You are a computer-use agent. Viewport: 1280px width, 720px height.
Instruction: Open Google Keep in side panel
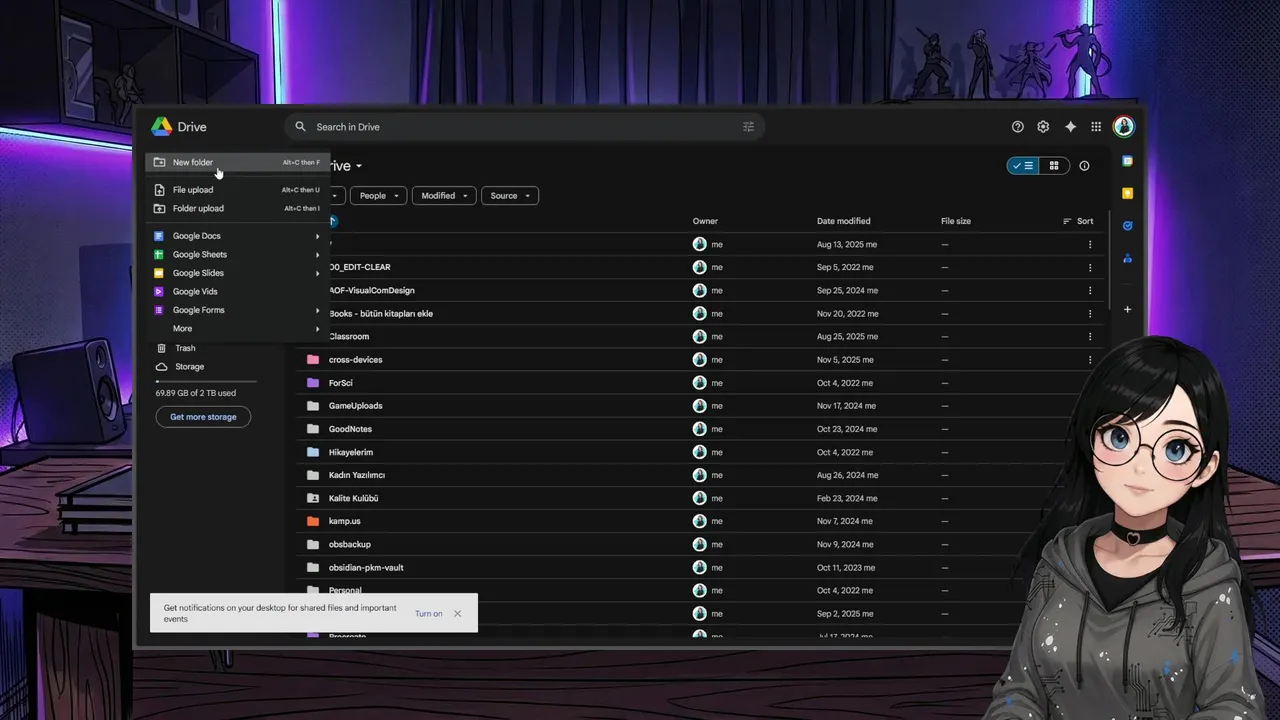pyautogui.click(x=1128, y=193)
